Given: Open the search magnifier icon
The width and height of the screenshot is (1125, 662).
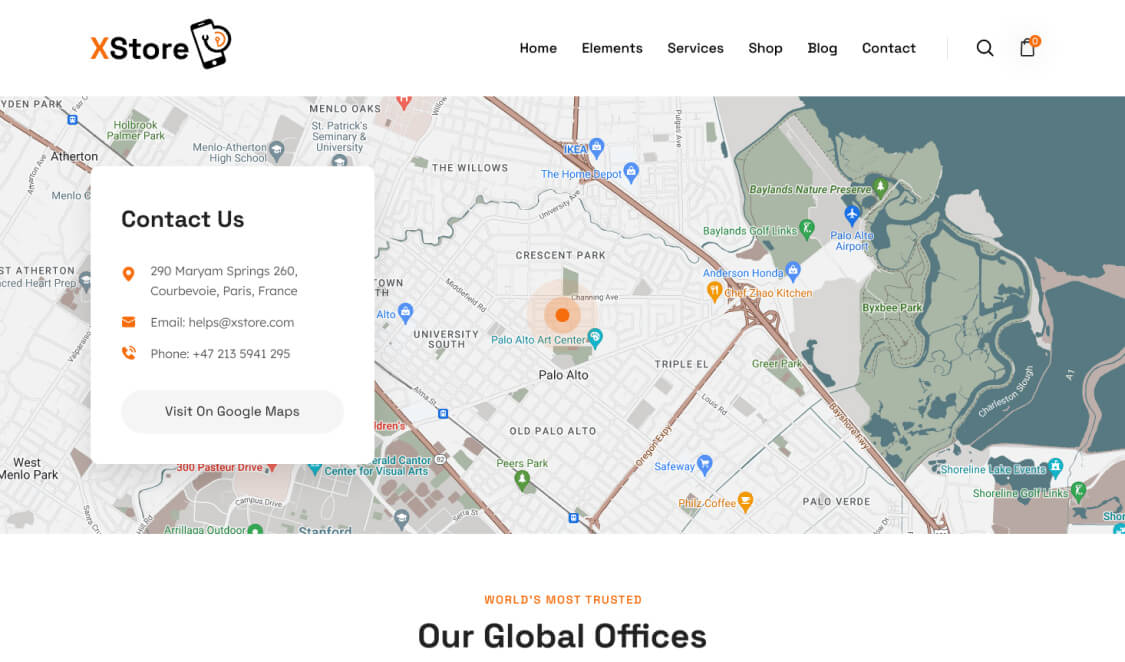Looking at the screenshot, I should tap(984, 48).
